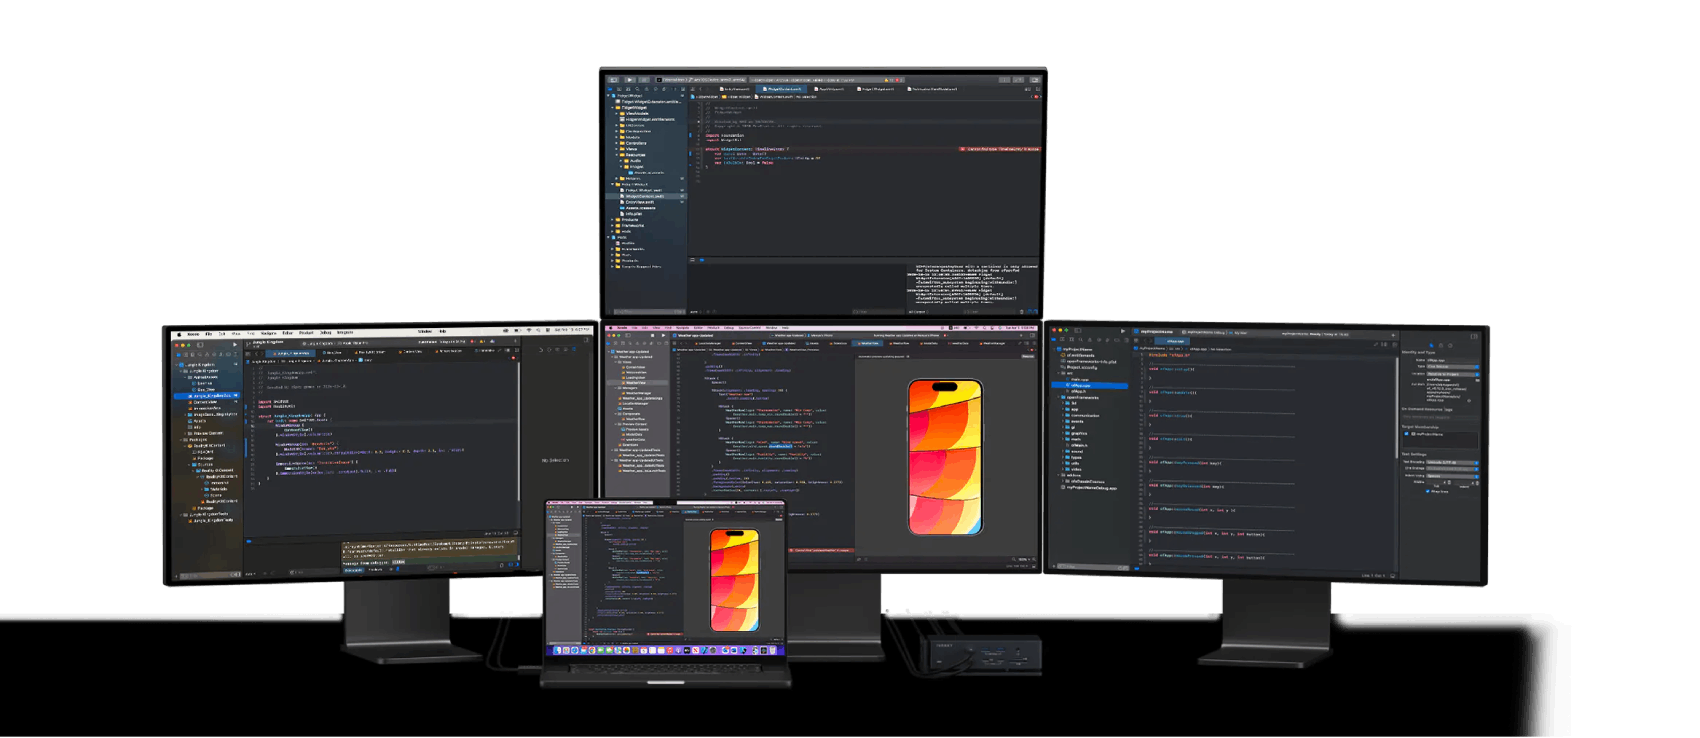
Task: Click Wi-Fi icon in left monitor menu bar
Action: (x=529, y=330)
